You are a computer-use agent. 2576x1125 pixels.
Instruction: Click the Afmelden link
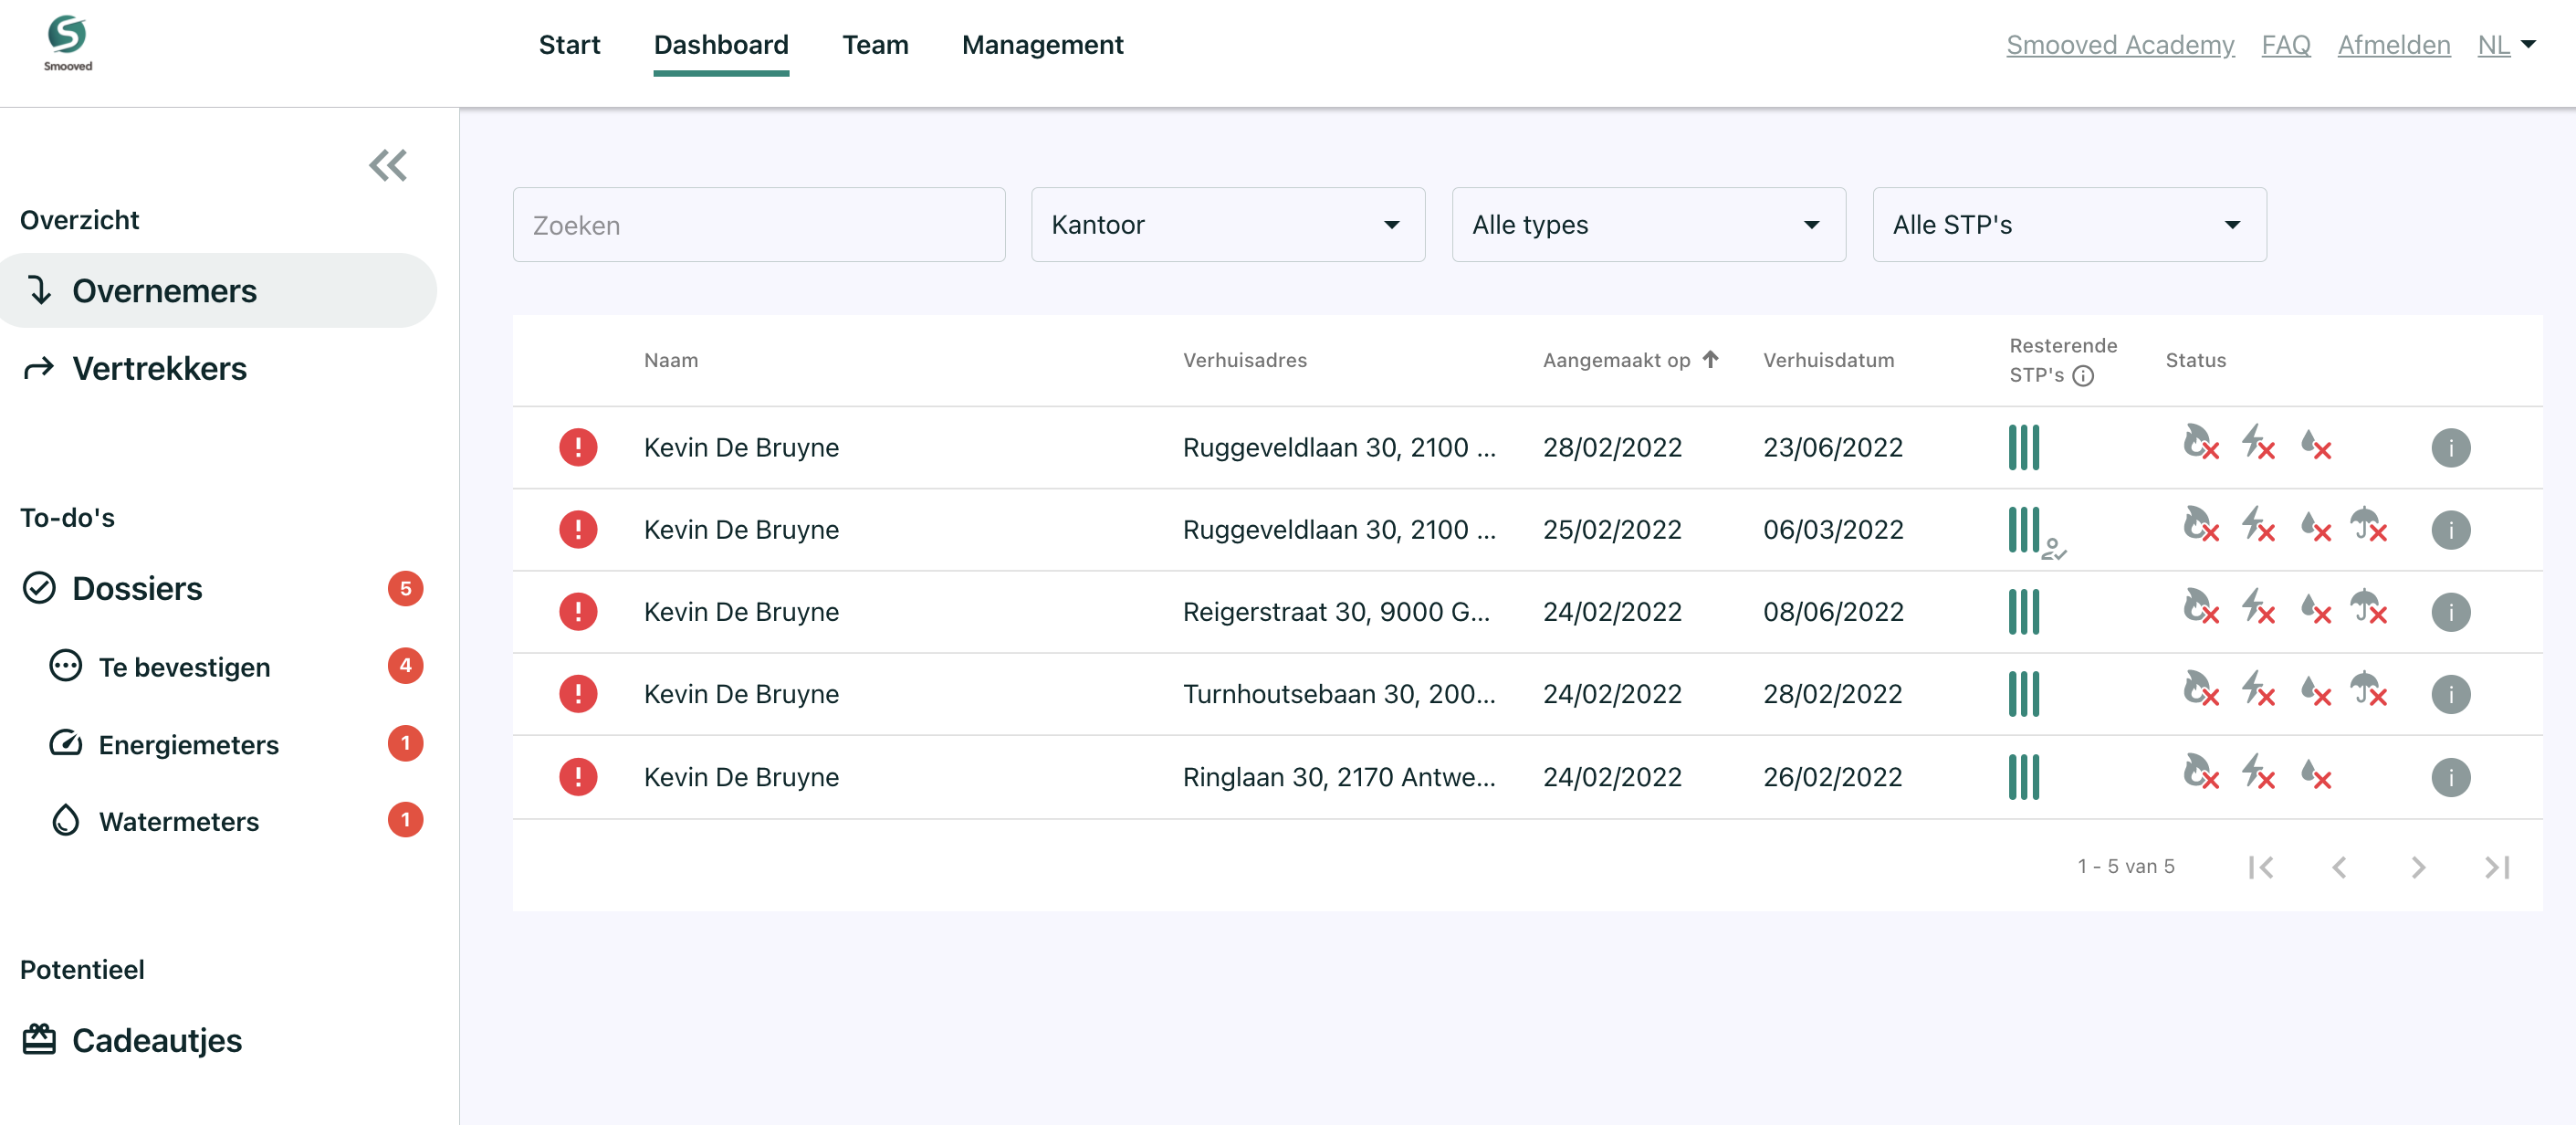tap(2393, 45)
